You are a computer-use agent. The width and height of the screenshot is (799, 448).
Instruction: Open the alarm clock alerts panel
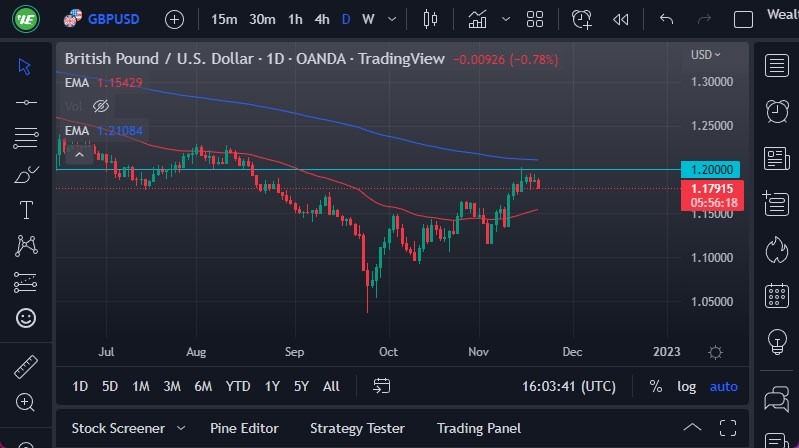[x=776, y=110]
